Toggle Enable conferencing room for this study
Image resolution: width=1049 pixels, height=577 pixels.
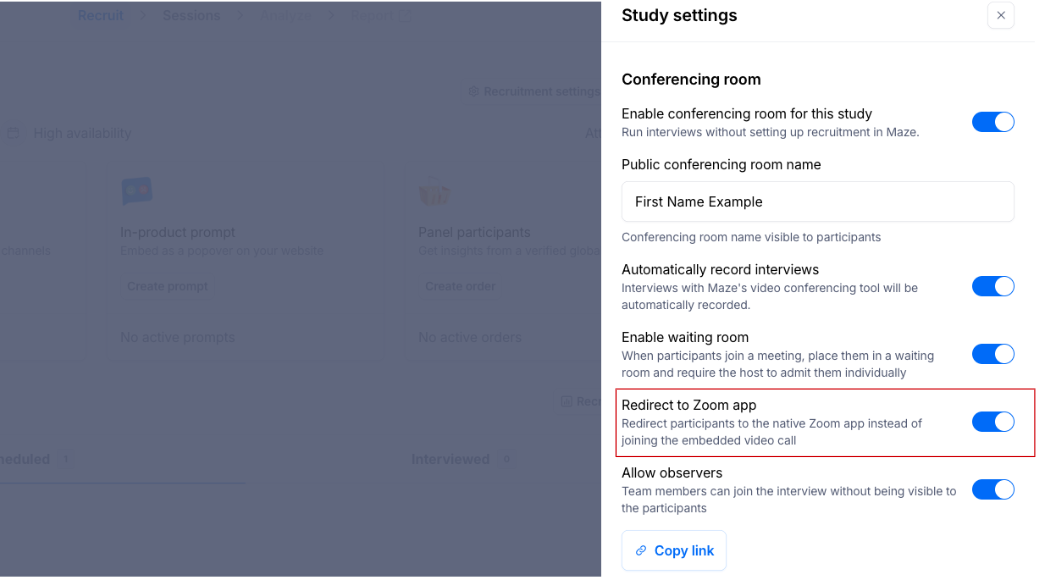tap(992, 122)
